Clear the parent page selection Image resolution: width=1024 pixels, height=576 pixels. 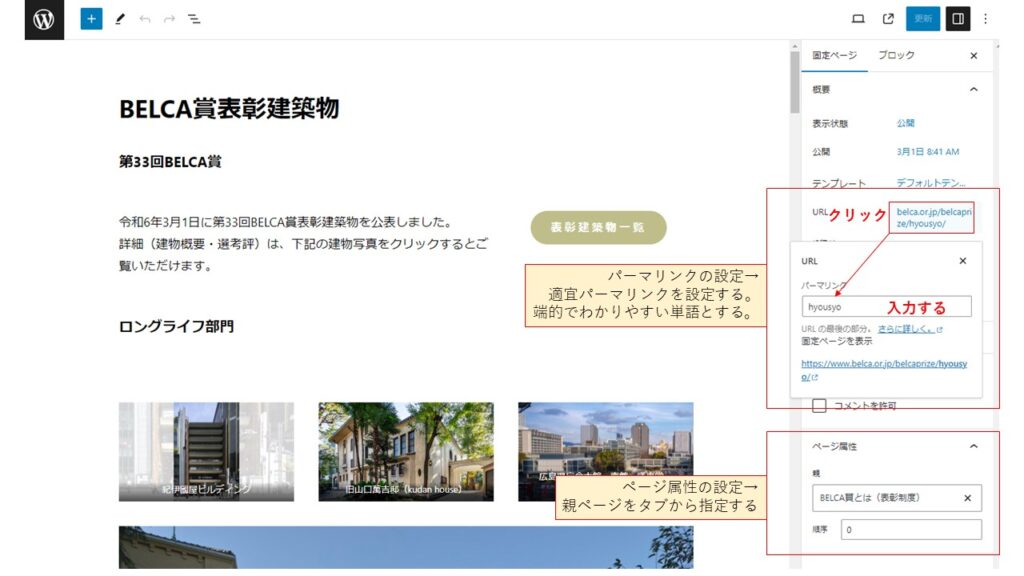(968, 498)
